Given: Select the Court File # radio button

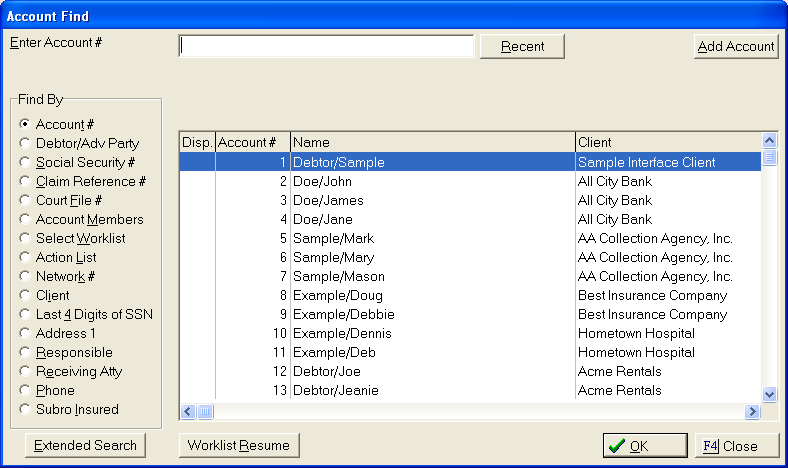Looking at the screenshot, I should coord(25,200).
